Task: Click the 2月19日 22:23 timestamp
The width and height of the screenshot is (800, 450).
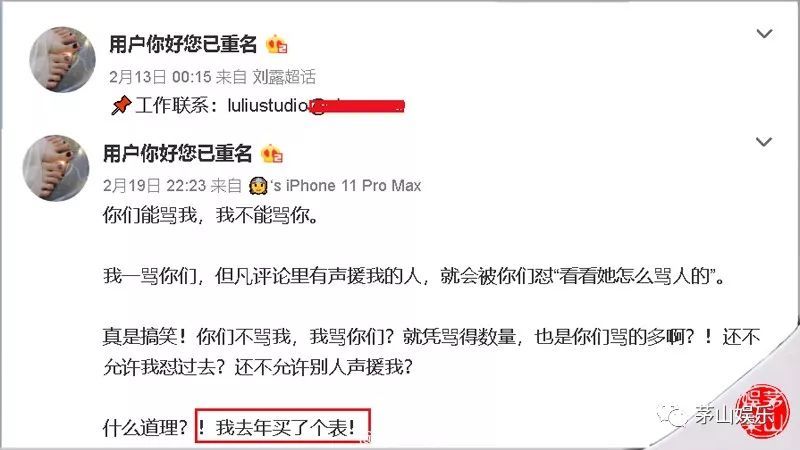Action: pyautogui.click(x=155, y=186)
